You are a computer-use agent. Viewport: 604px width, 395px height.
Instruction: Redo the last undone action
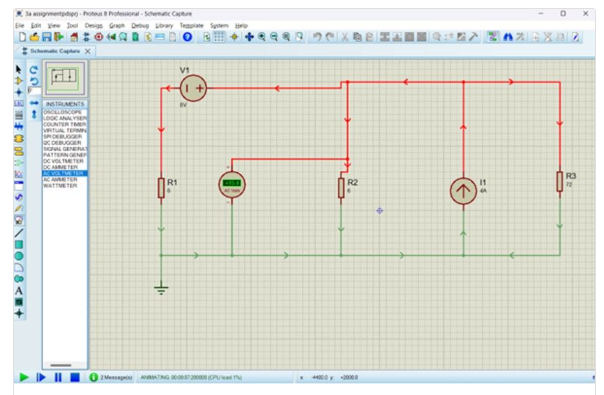coord(330,37)
